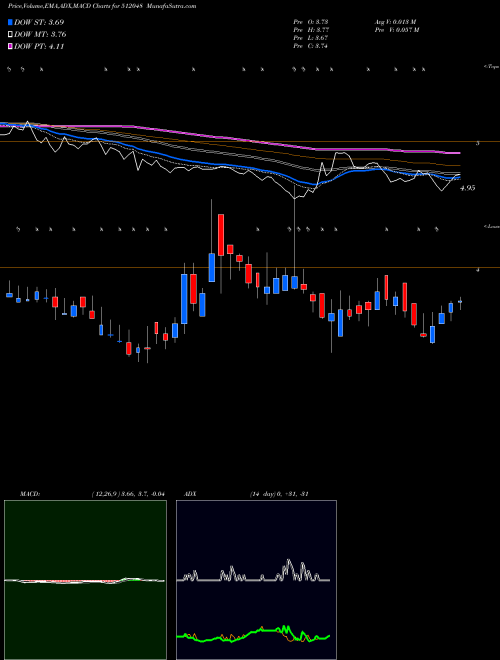Click the 'Pre V: 0.057 M' value
Image resolution: width=500 pixels, height=660 pixels.
pyautogui.click(x=396, y=30)
